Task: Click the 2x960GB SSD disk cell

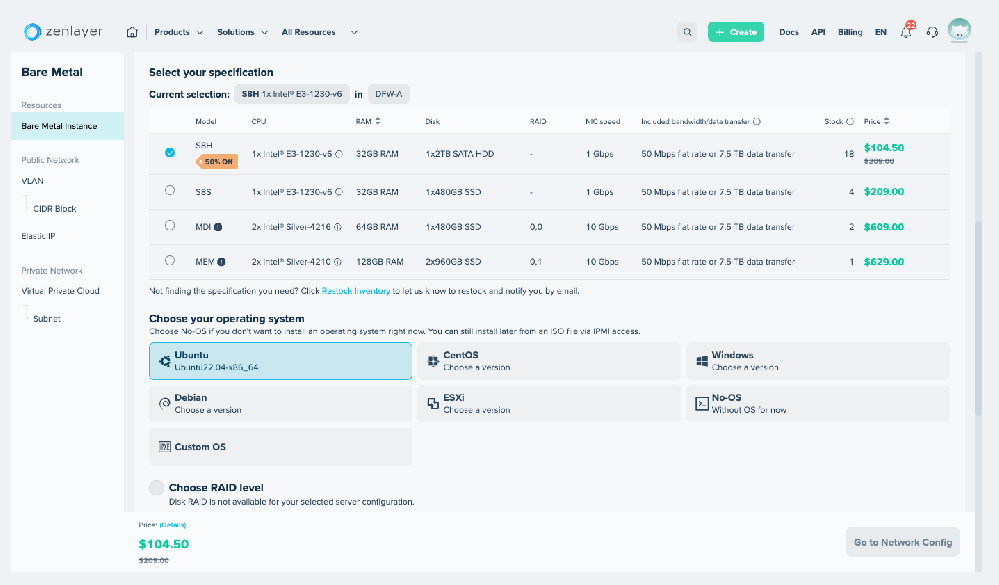Action: pyautogui.click(x=453, y=262)
